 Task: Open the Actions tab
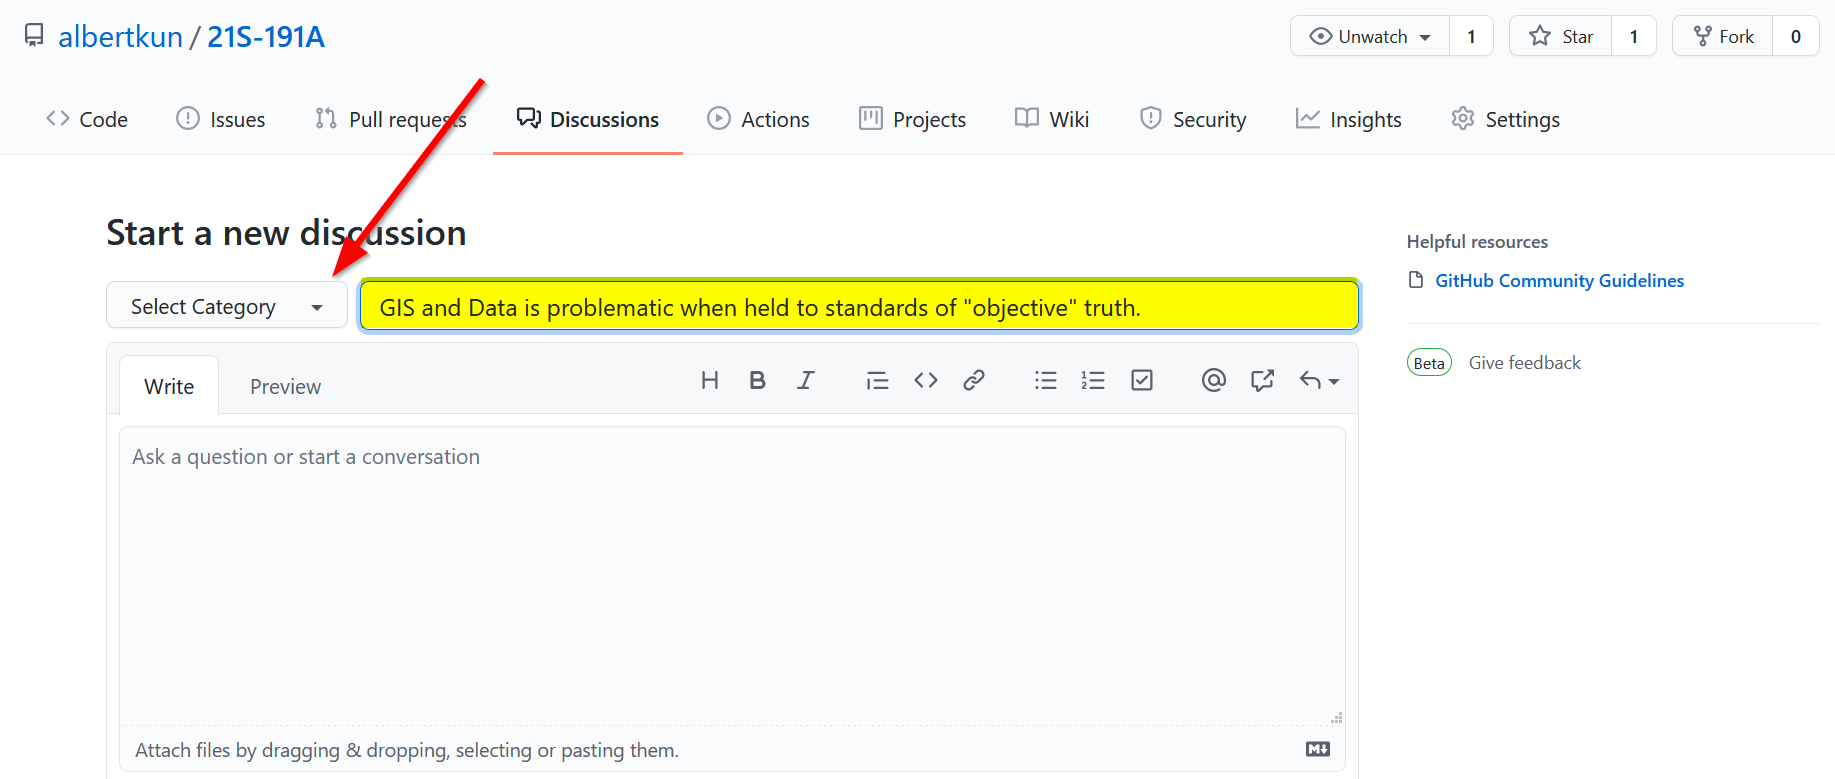pyautogui.click(x=759, y=119)
